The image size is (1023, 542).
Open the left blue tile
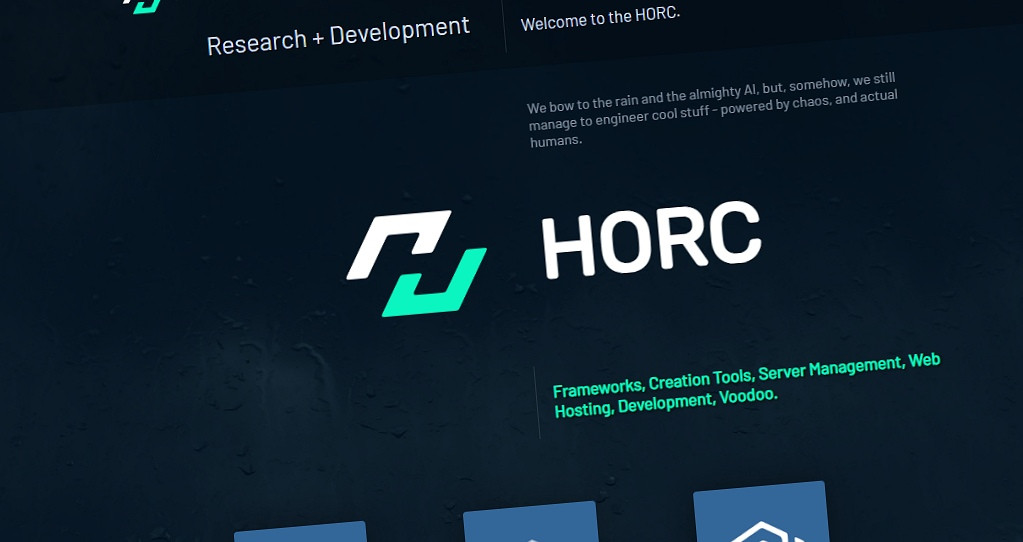(300, 532)
